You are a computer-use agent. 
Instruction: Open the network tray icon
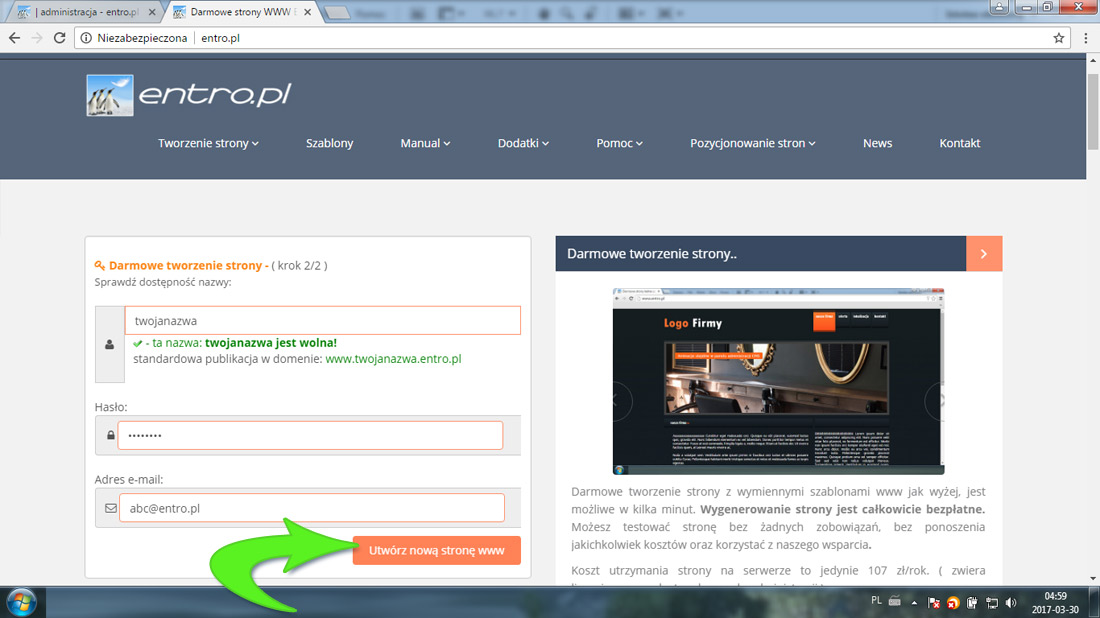point(991,603)
